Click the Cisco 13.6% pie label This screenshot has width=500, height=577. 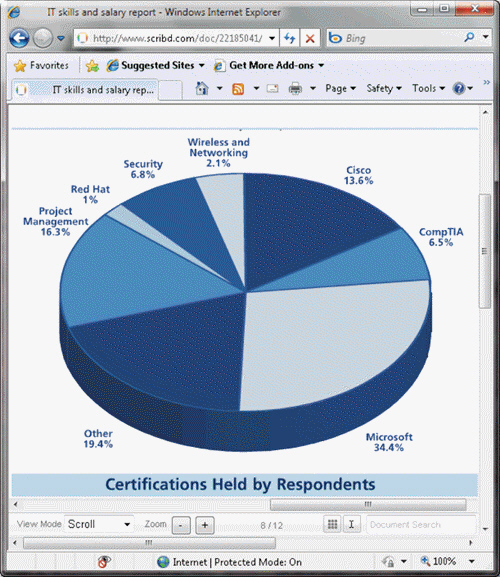358,176
